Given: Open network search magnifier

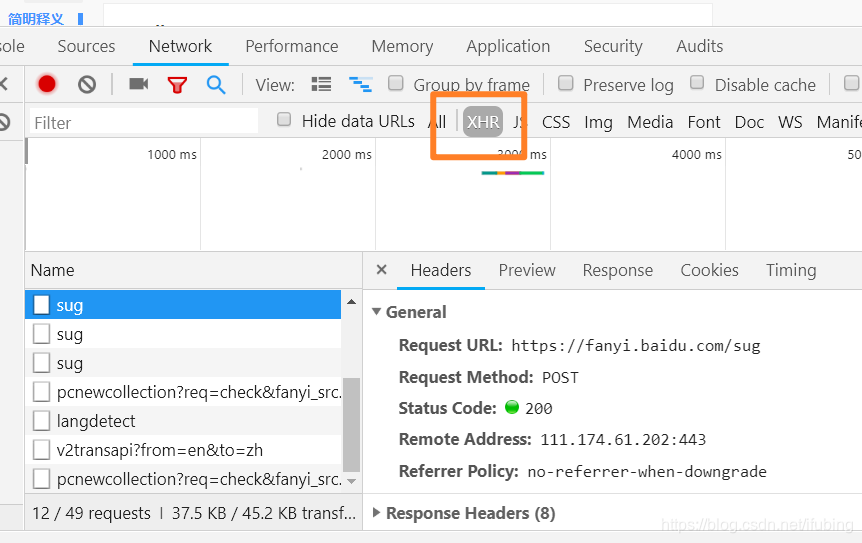Looking at the screenshot, I should point(216,85).
